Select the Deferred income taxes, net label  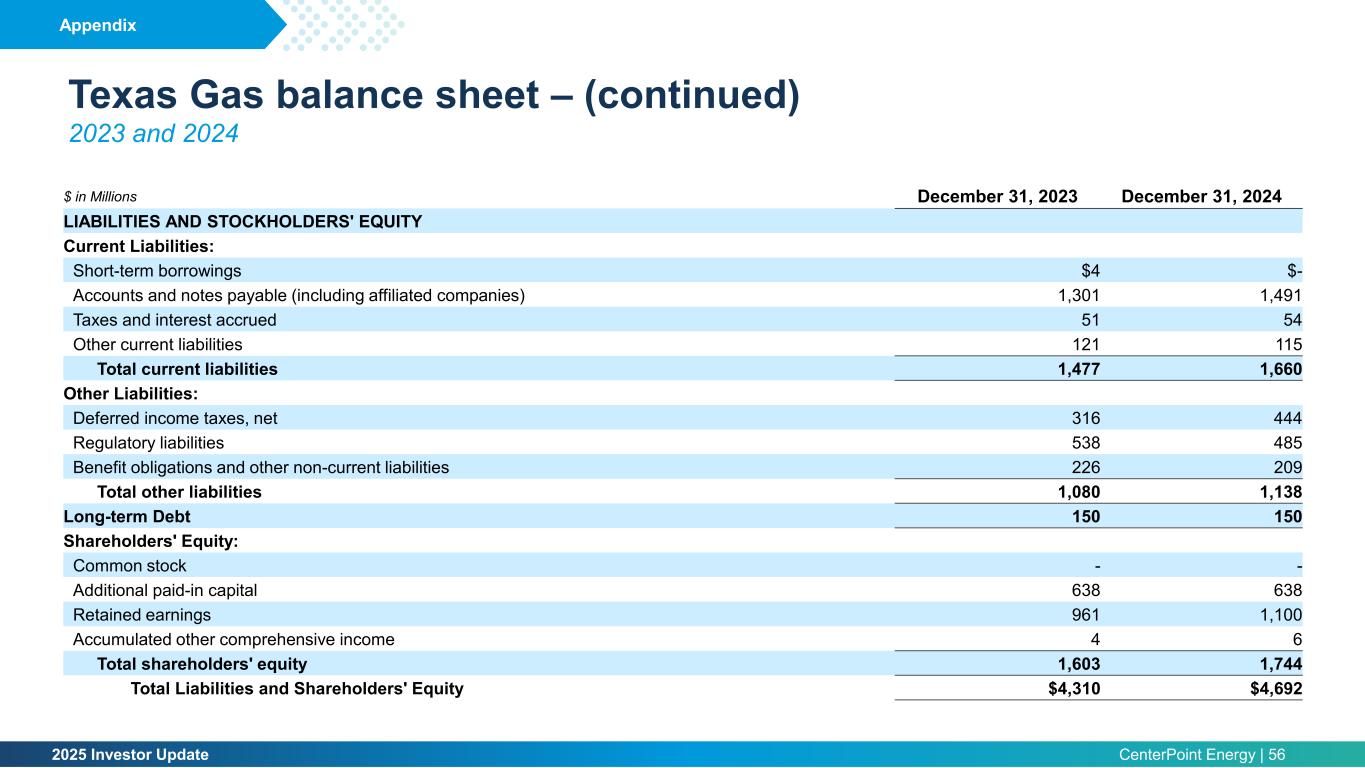(167, 418)
